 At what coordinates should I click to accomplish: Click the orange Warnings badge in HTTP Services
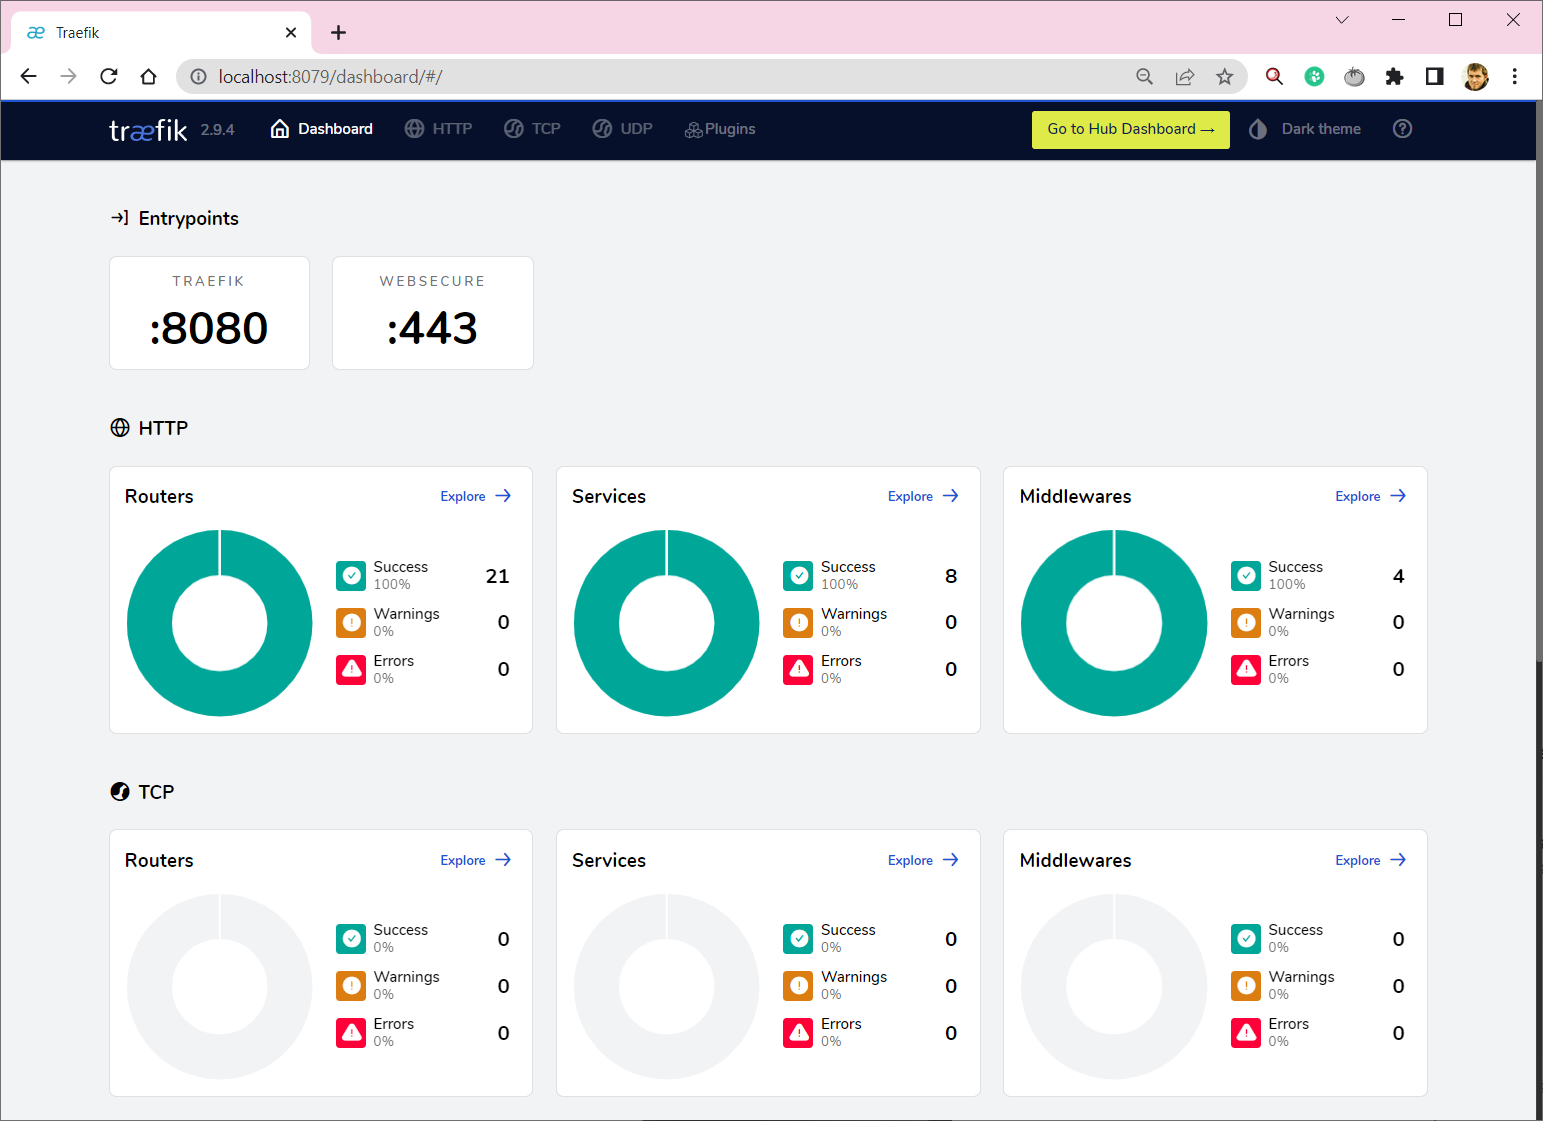[798, 622]
